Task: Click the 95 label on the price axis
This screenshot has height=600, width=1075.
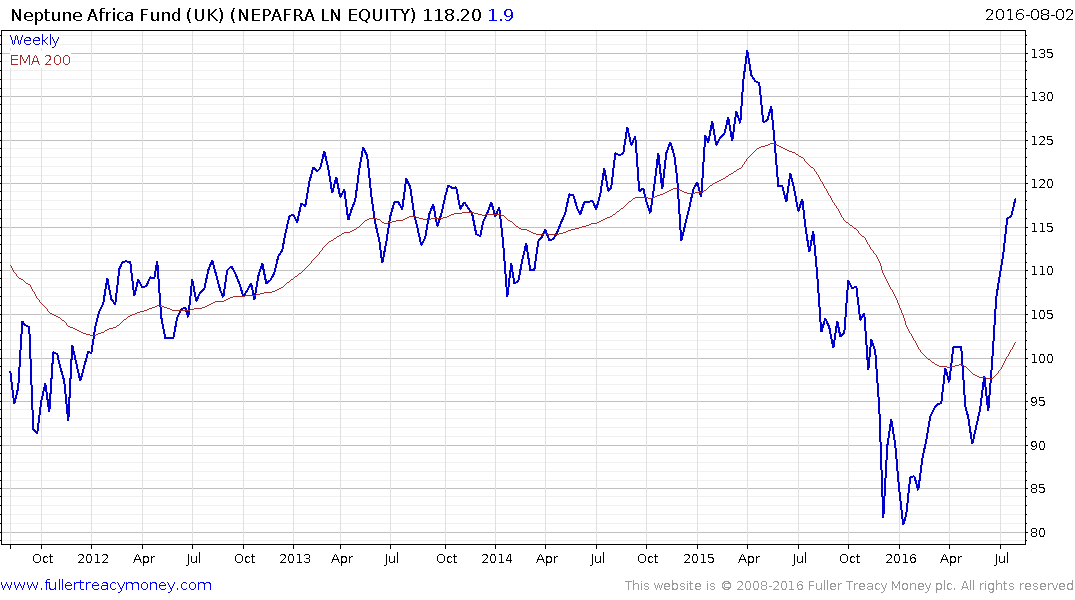Action: click(1039, 402)
